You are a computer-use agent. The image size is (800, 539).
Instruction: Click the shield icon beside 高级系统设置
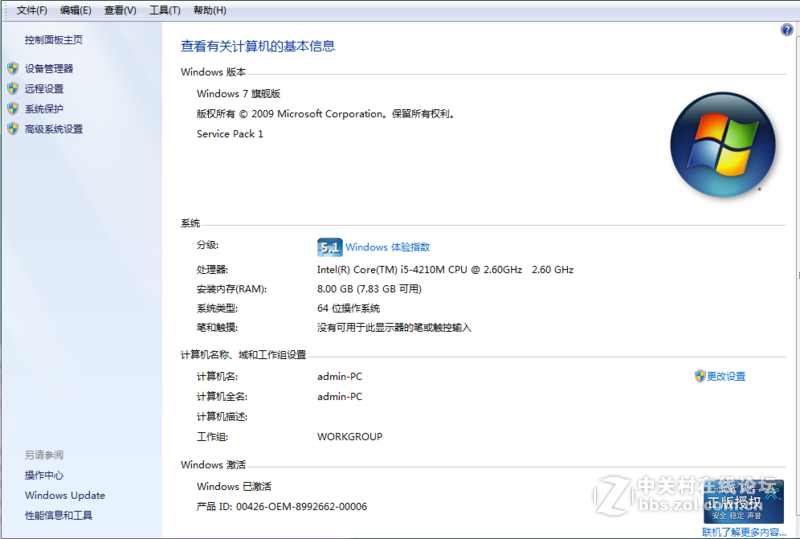13,129
